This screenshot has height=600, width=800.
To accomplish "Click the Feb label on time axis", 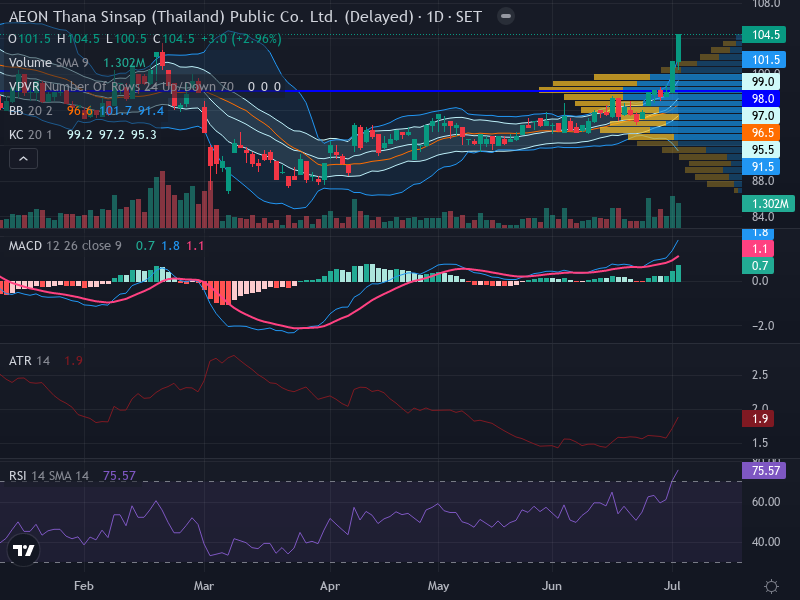I will [x=84, y=586].
